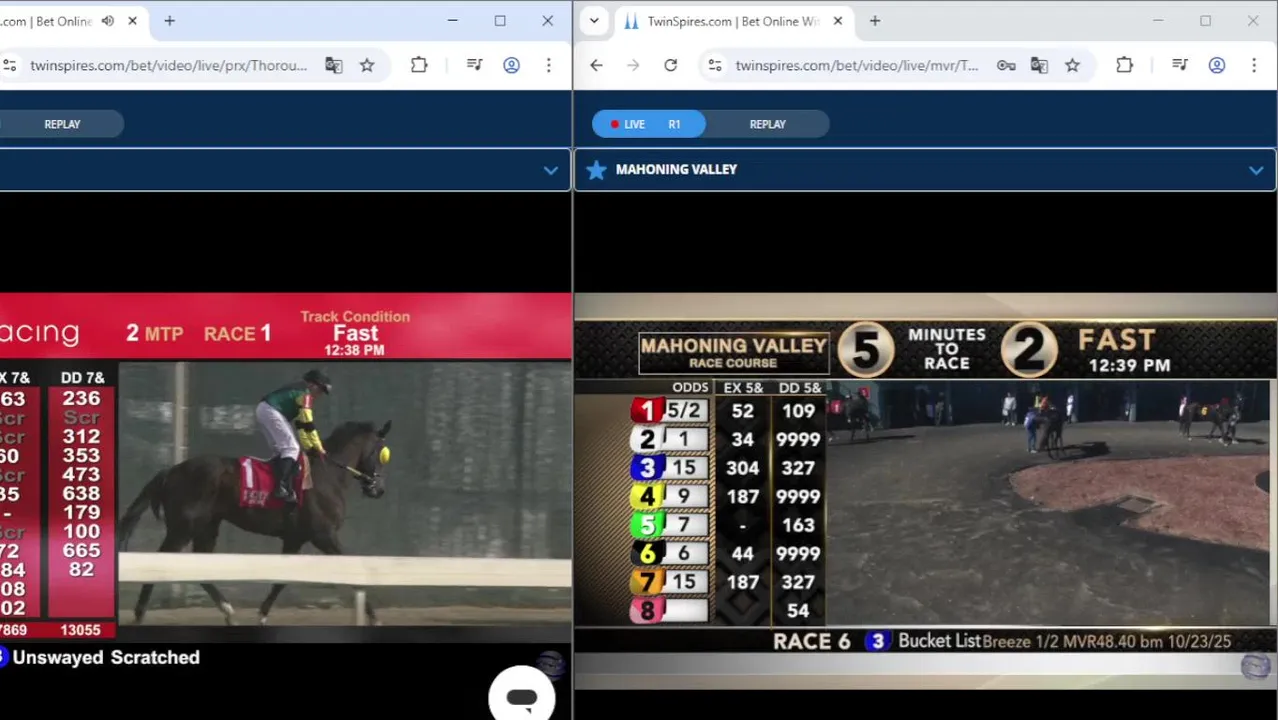The height and width of the screenshot is (720, 1278).
Task: Go forward in right browser window
Action: tap(633, 65)
